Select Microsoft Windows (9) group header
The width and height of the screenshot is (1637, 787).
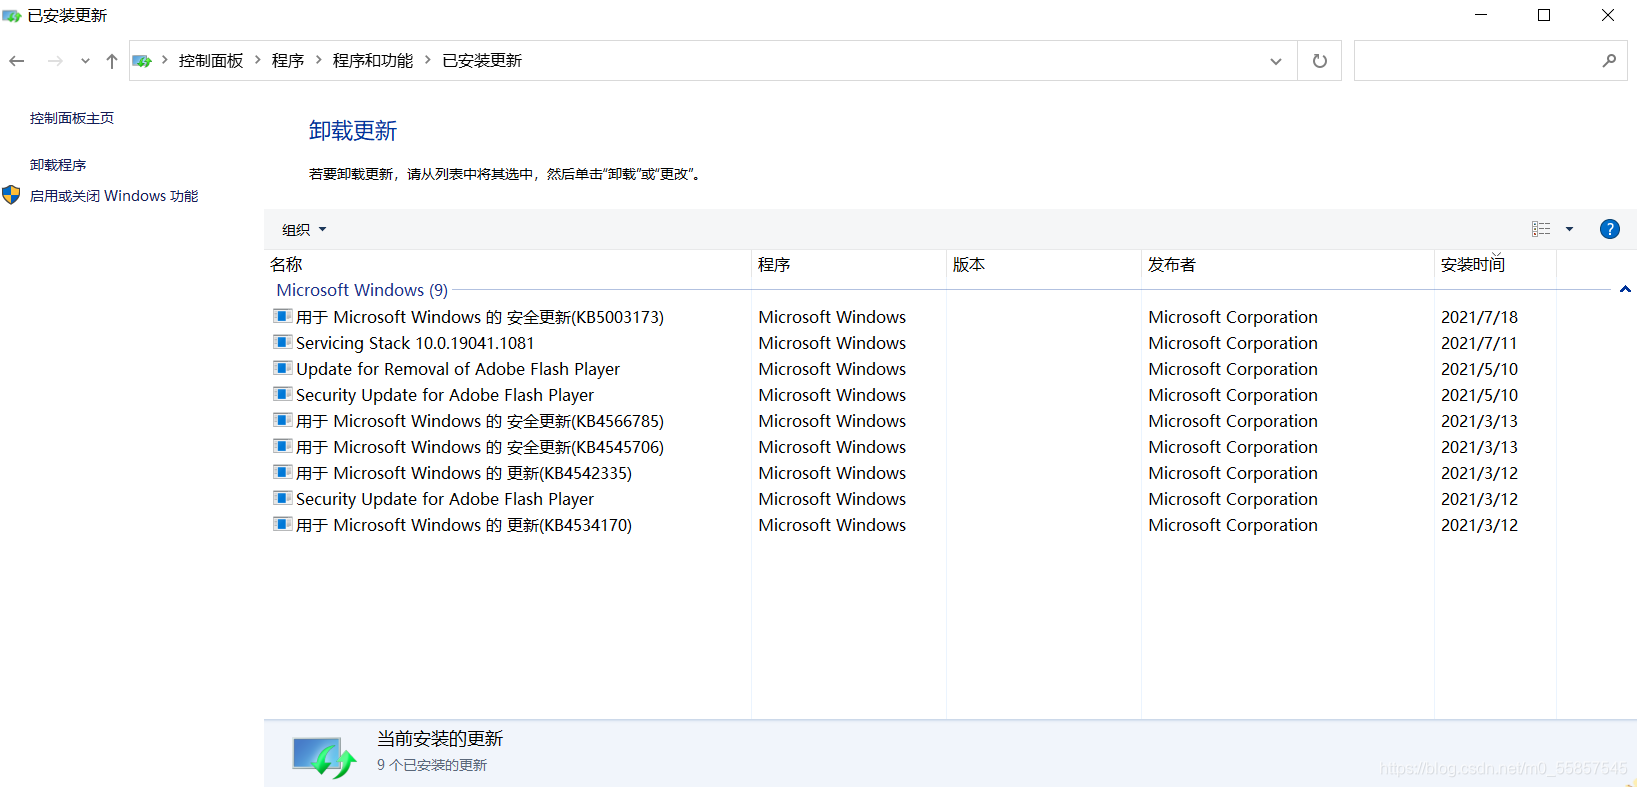[x=362, y=290]
